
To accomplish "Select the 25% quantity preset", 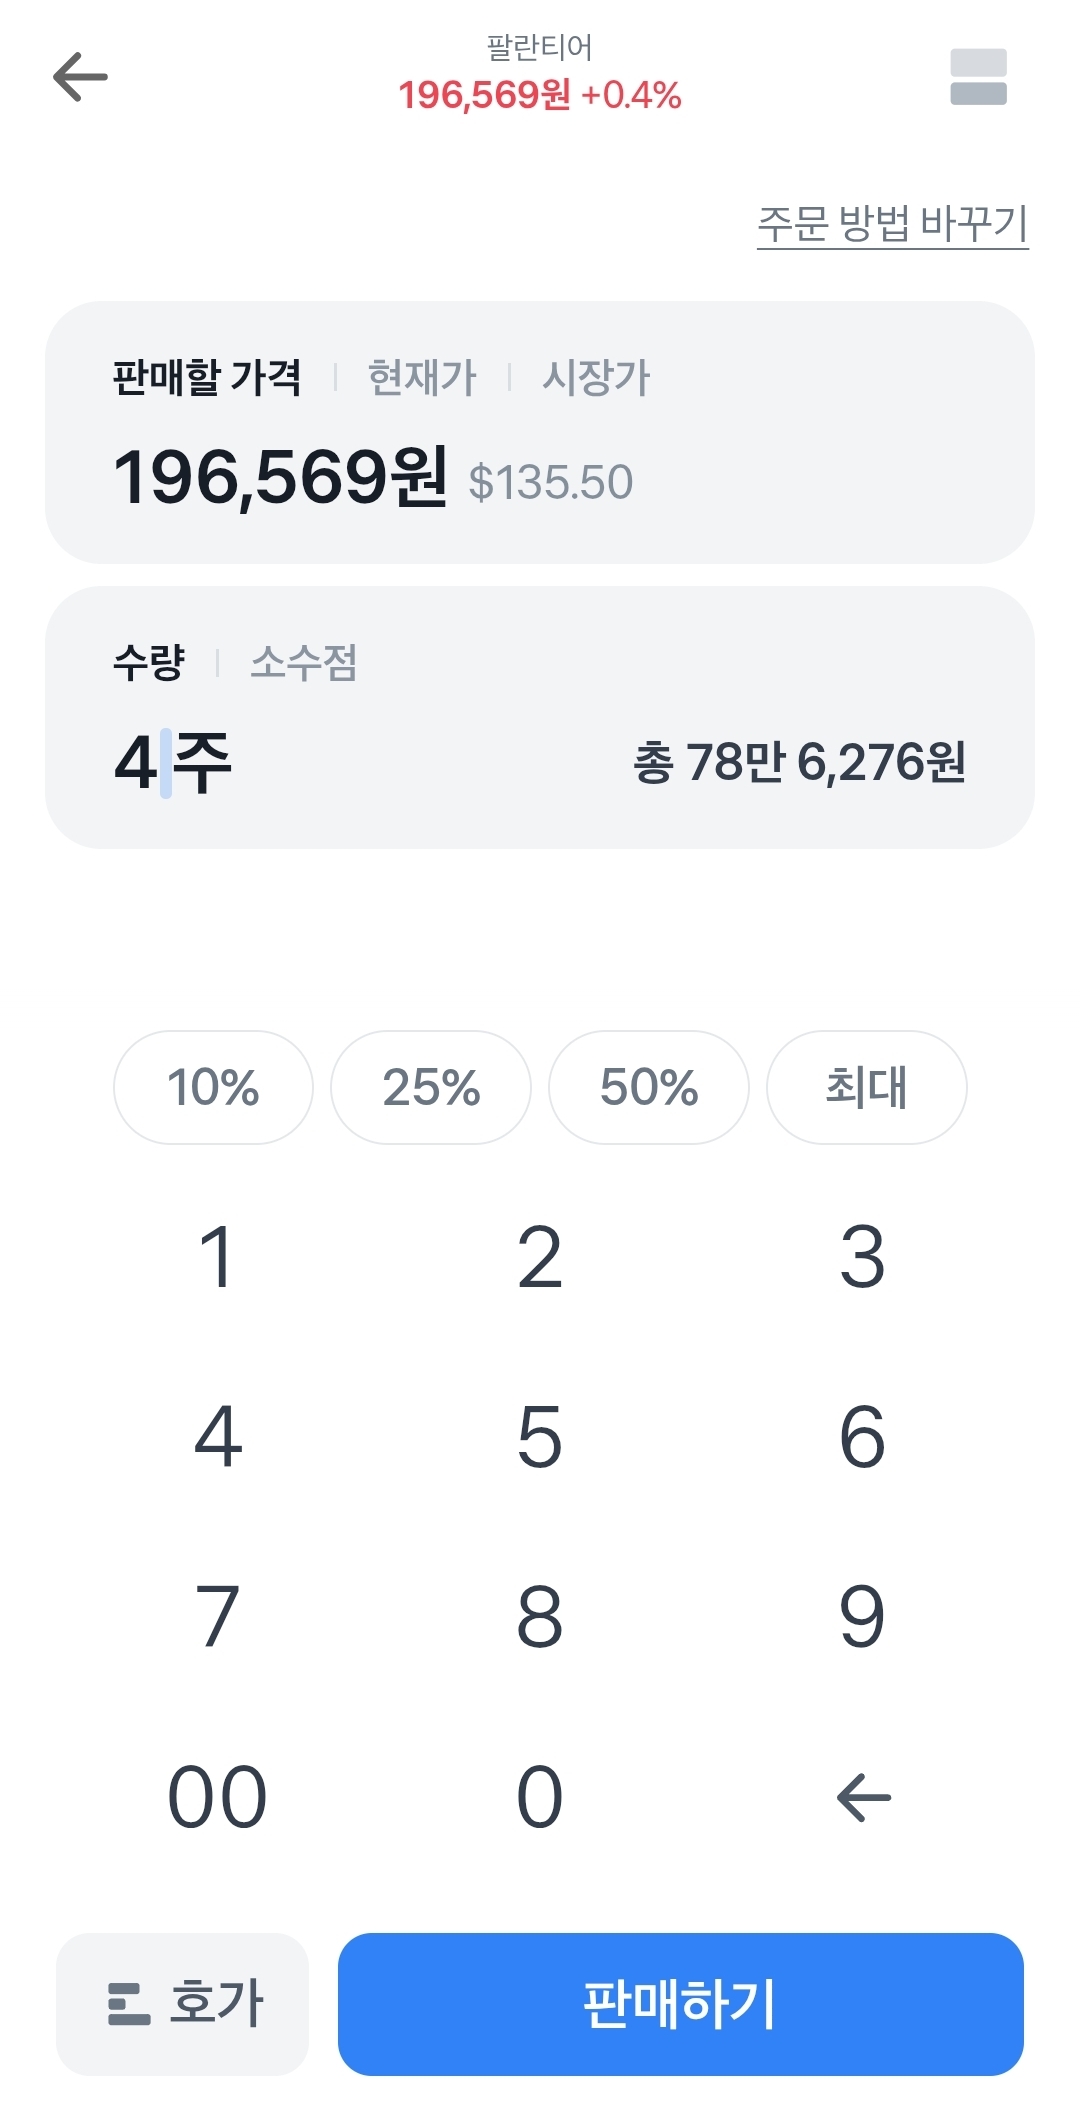I will [431, 1087].
